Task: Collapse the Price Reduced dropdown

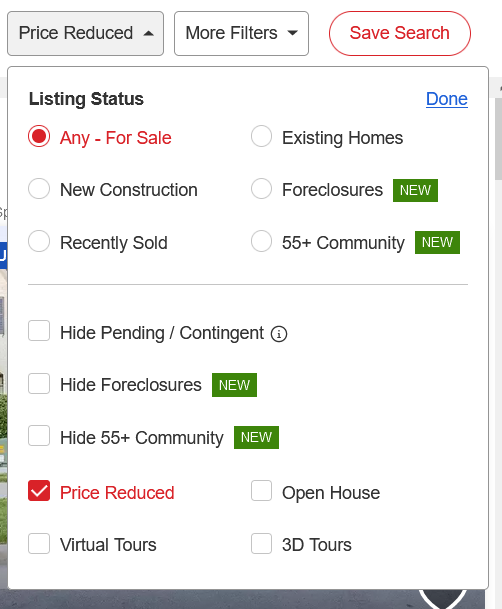Action: 85,33
